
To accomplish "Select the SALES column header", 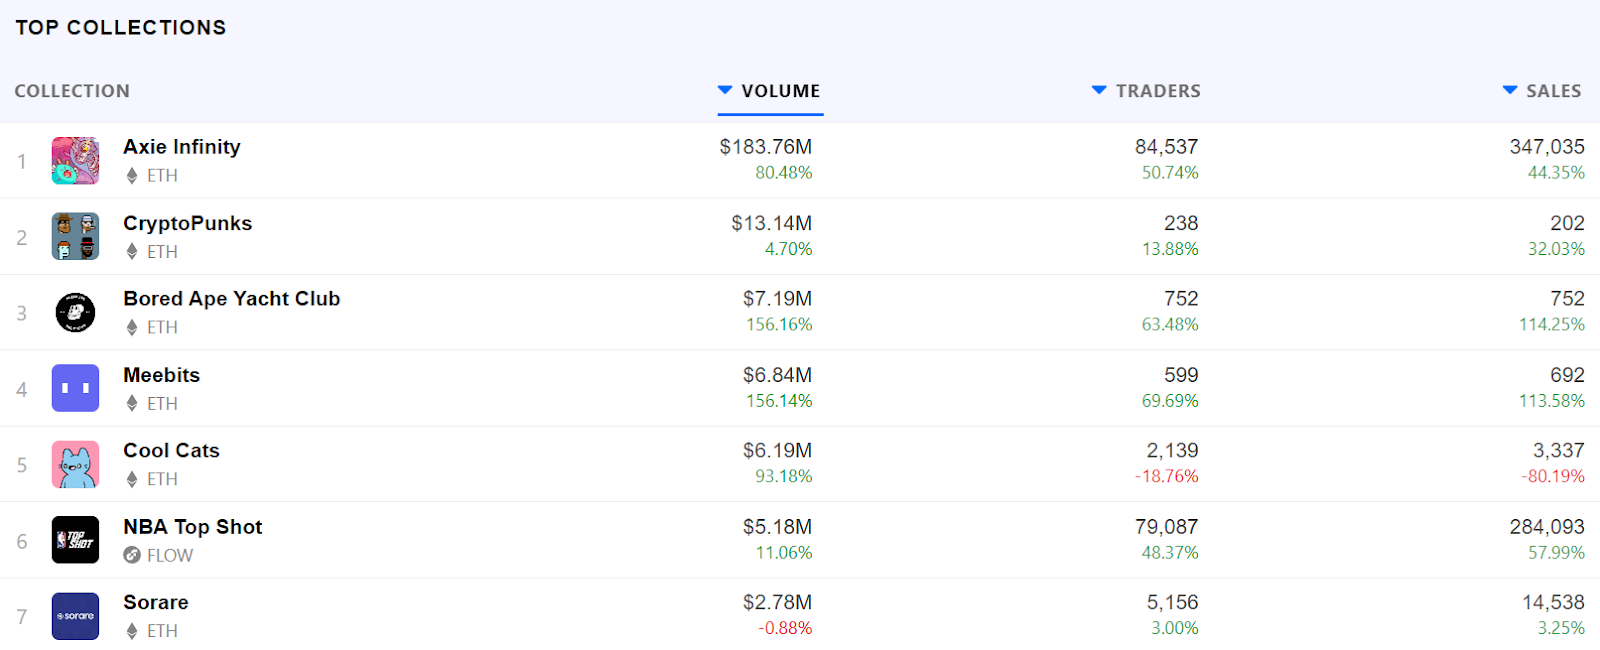I will 1554,91.
